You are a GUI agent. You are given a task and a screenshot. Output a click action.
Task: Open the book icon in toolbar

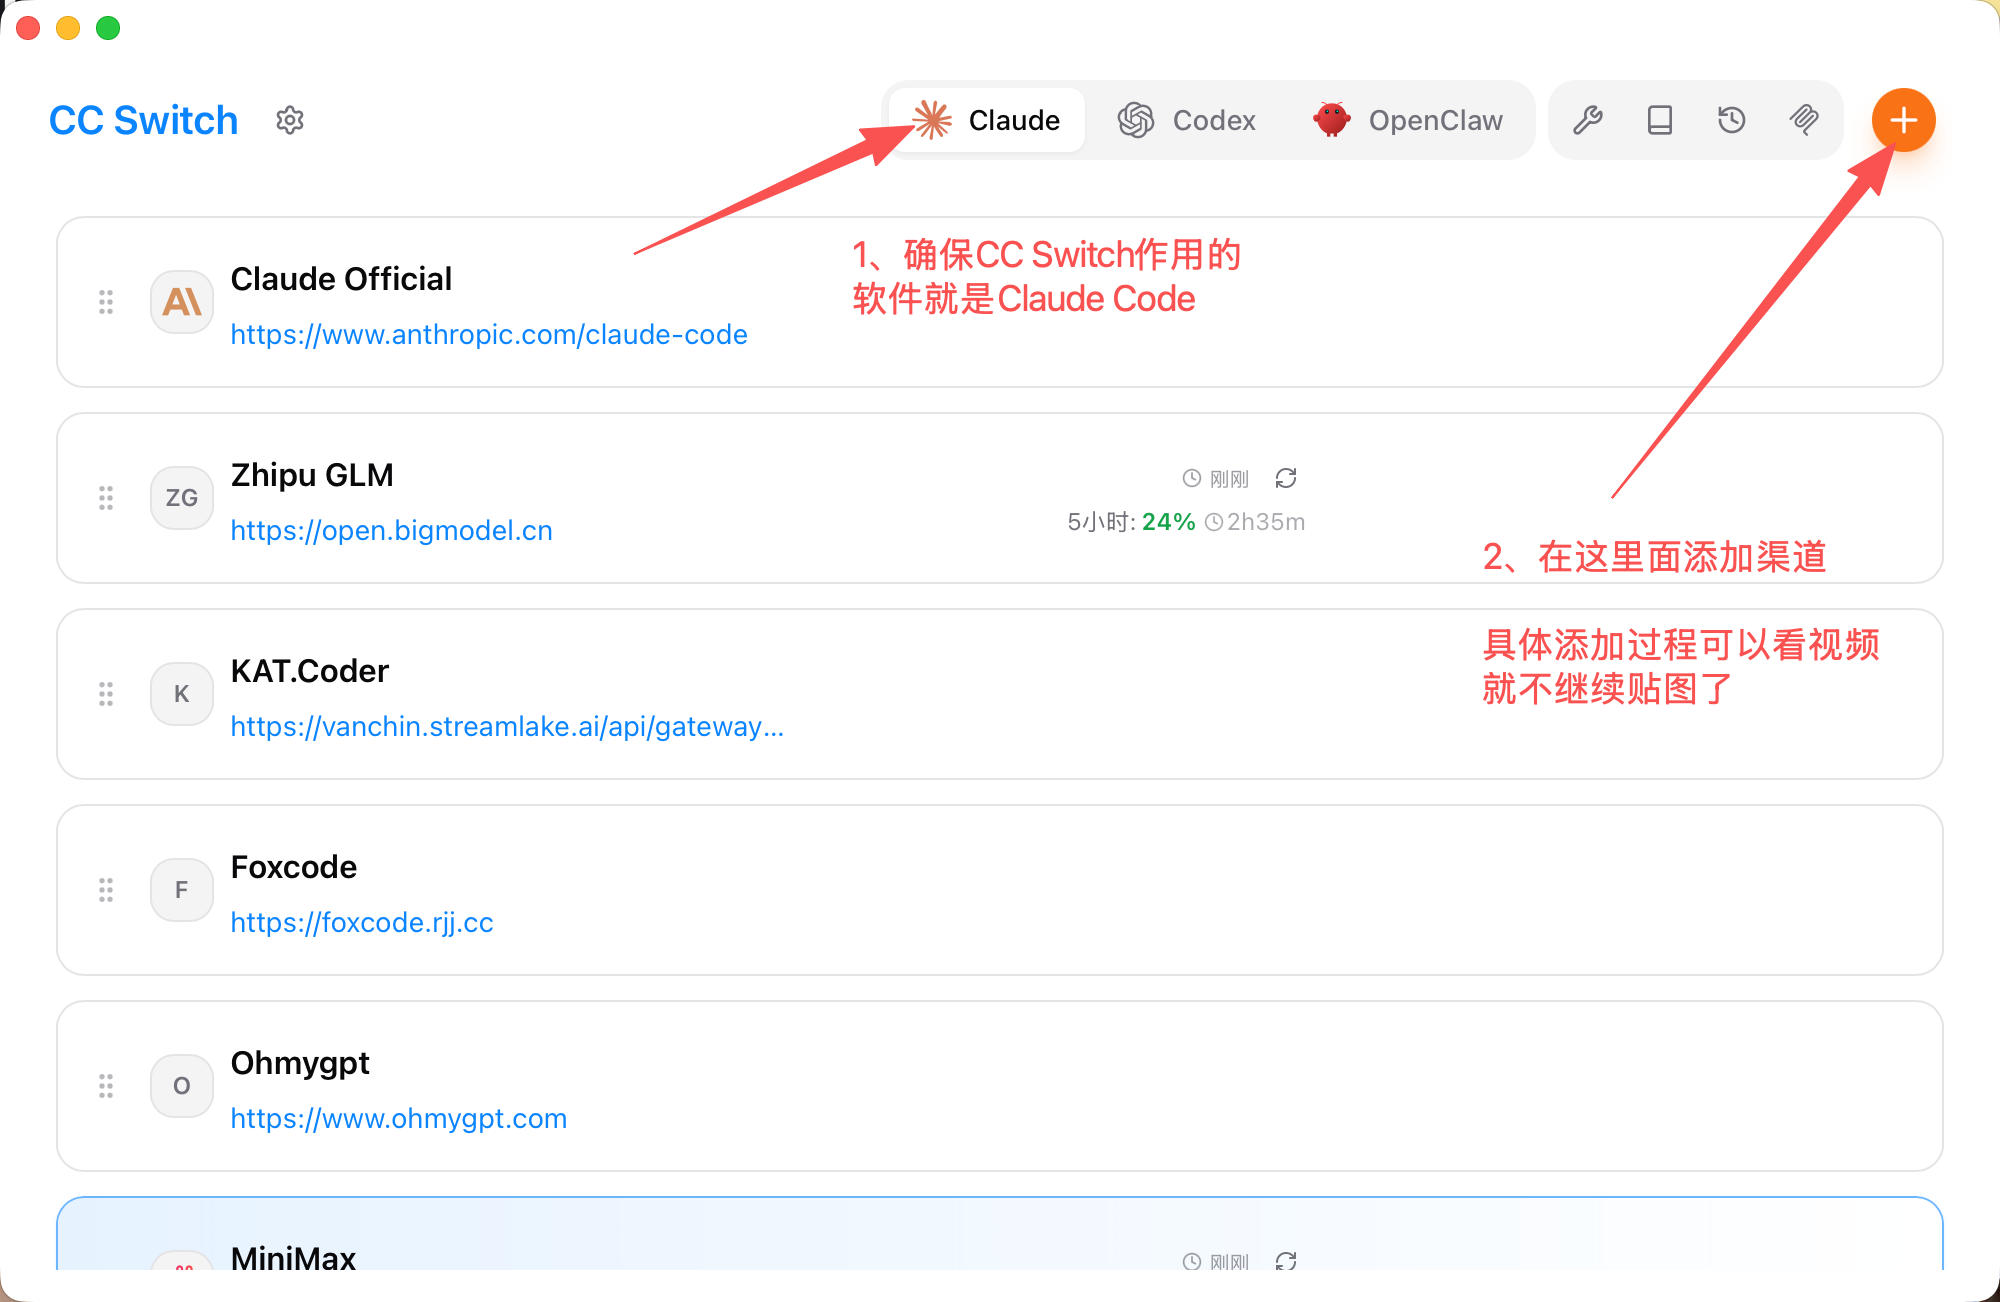point(1660,120)
